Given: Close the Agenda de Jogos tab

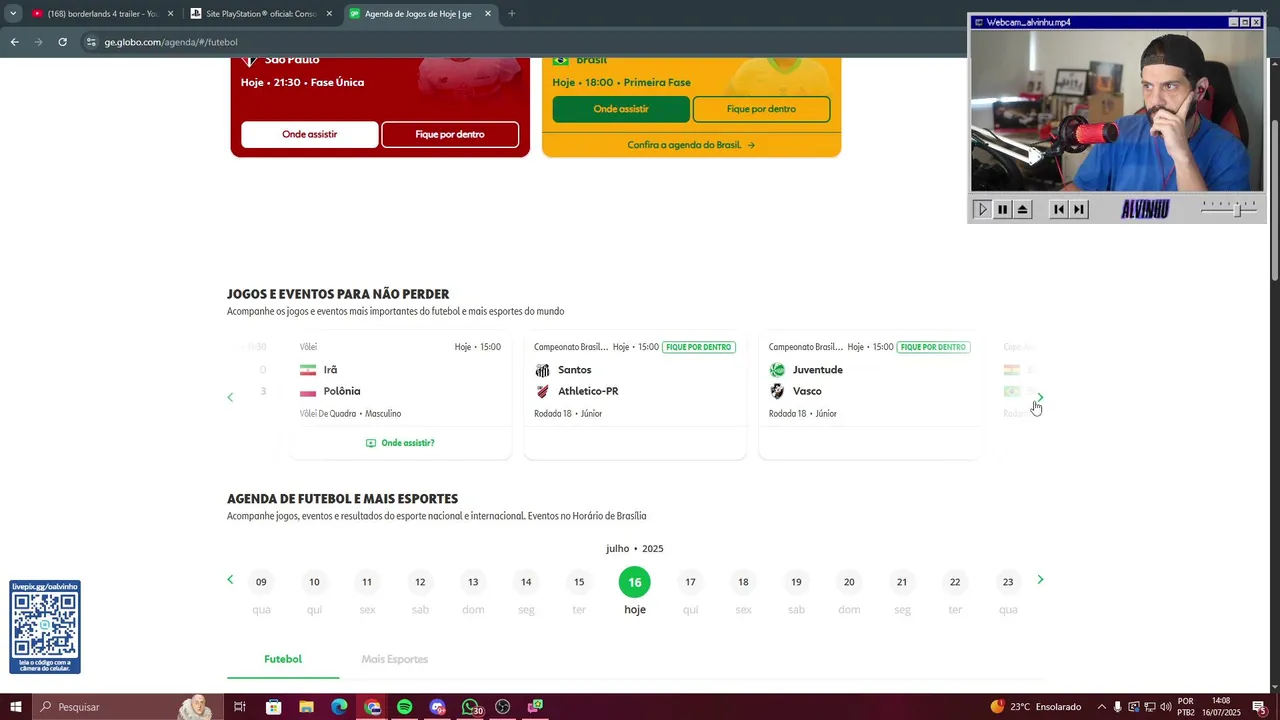Looking at the screenshot, I should [488, 14].
